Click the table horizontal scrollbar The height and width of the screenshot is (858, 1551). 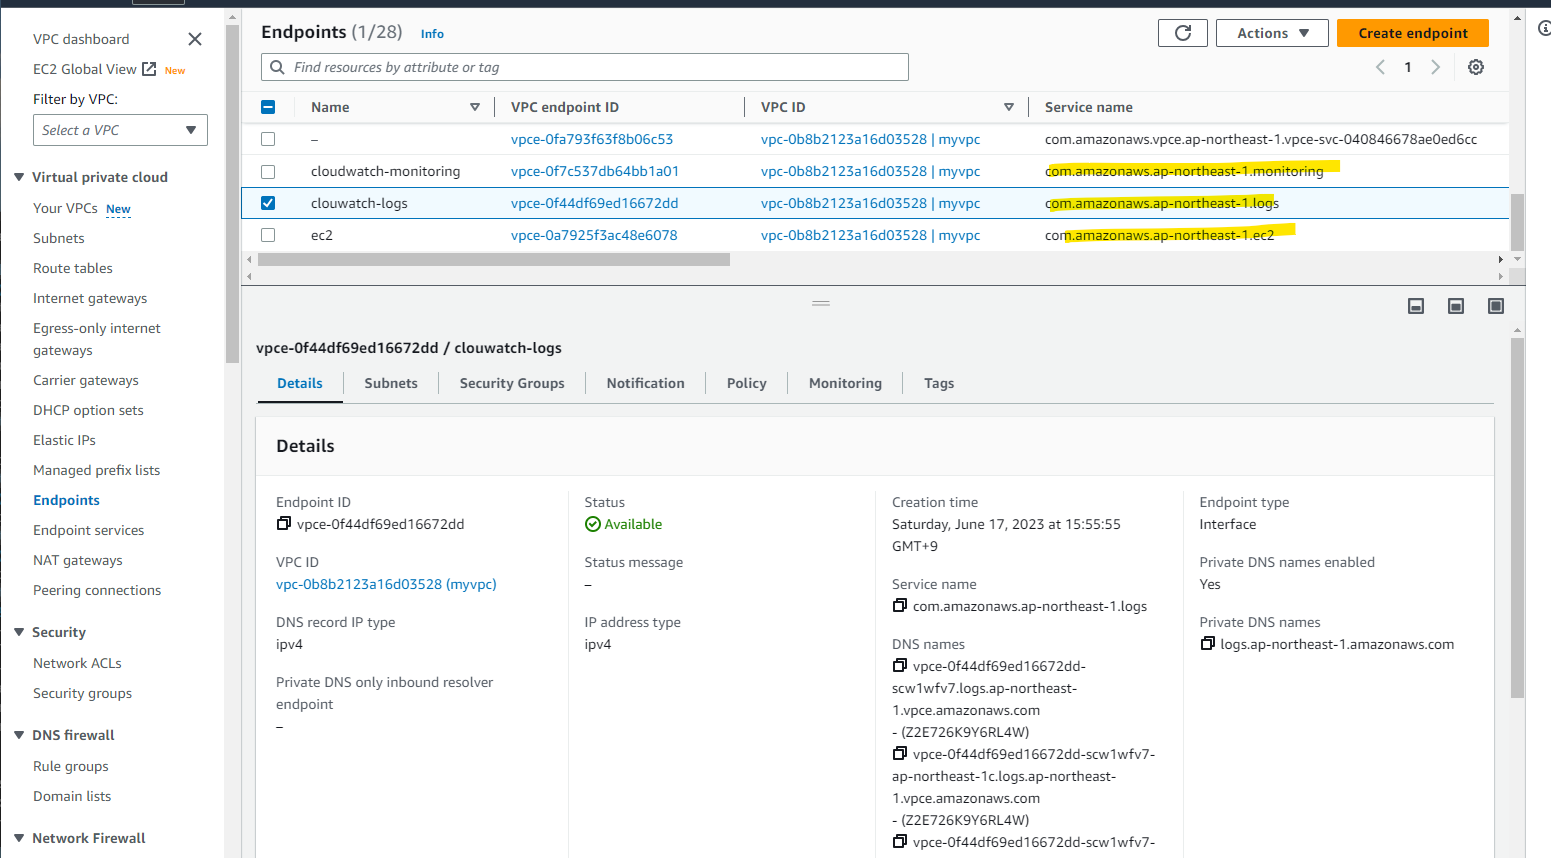(494, 259)
